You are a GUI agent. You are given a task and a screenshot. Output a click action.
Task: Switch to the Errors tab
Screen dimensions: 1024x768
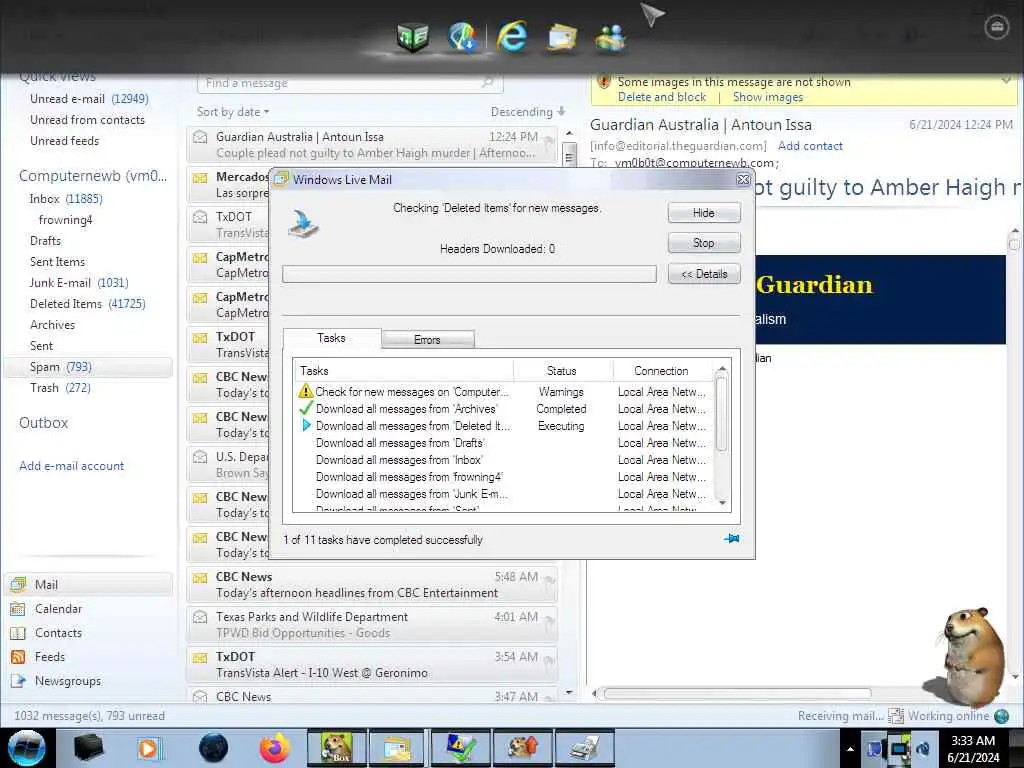[427, 340]
